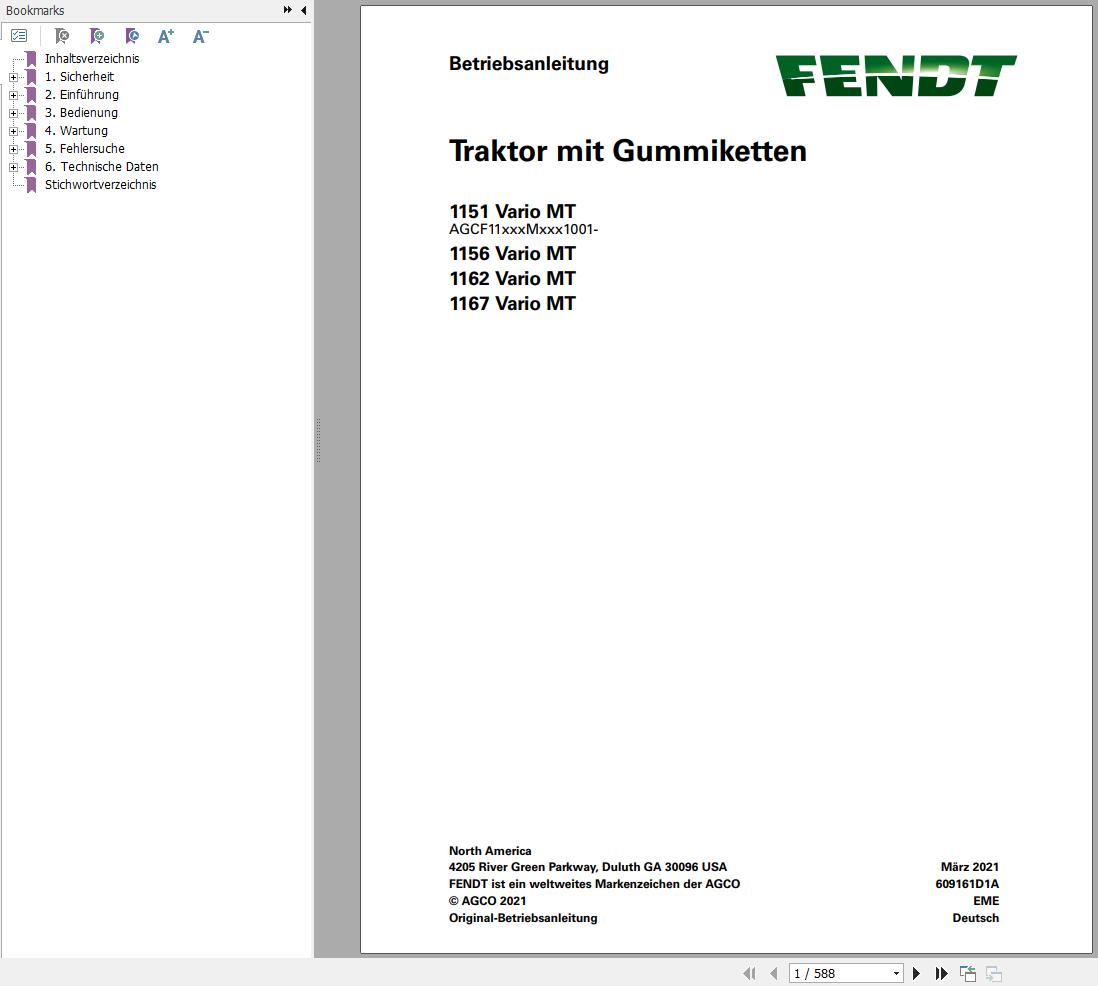
Task: Click the Bookmarks panel title
Action: tap(35, 11)
